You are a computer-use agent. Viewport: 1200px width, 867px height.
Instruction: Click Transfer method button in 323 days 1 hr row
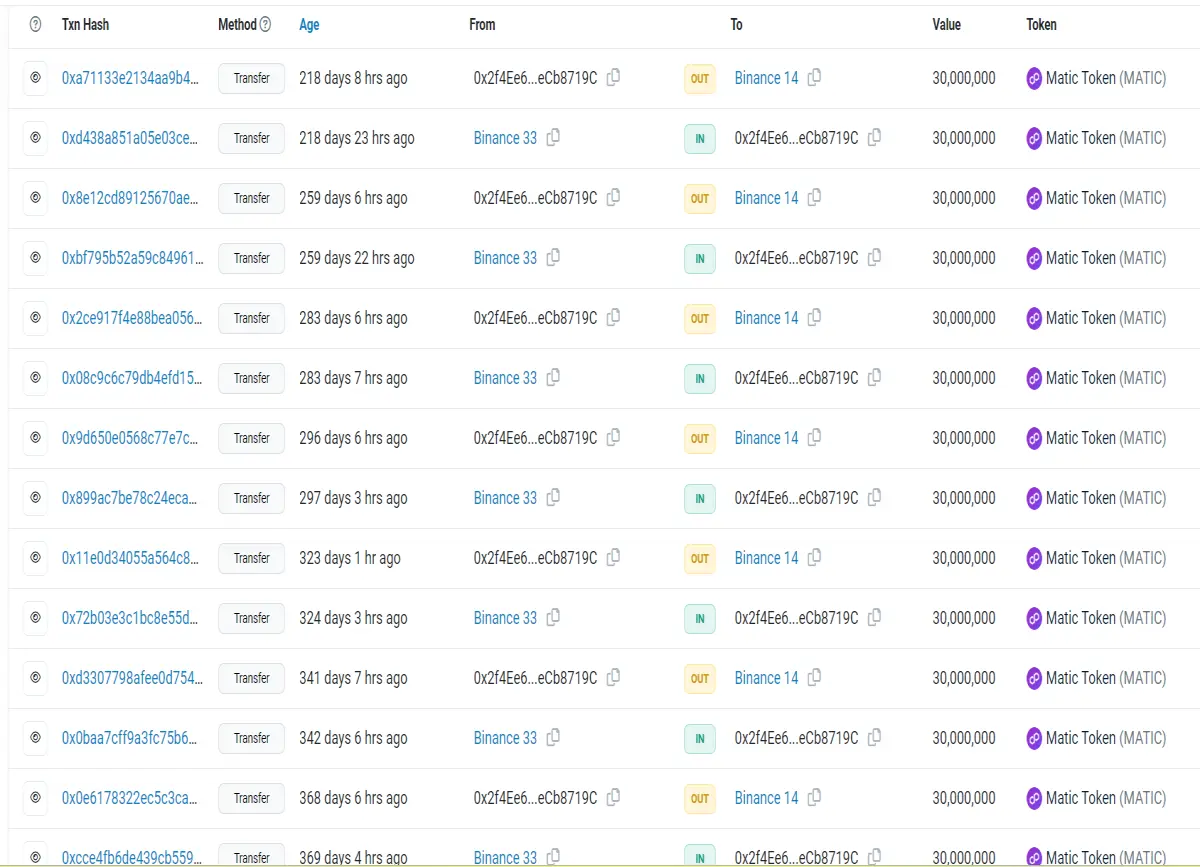(252, 558)
